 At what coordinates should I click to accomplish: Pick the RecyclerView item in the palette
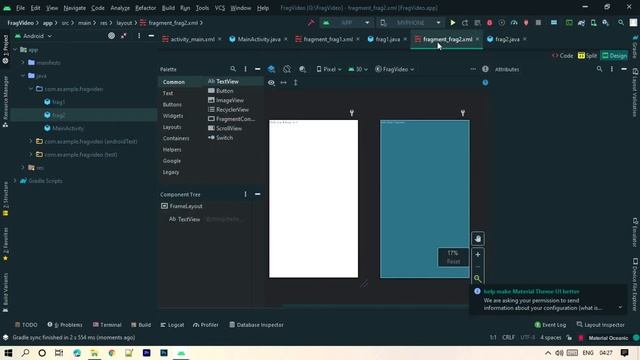coord(232,109)
